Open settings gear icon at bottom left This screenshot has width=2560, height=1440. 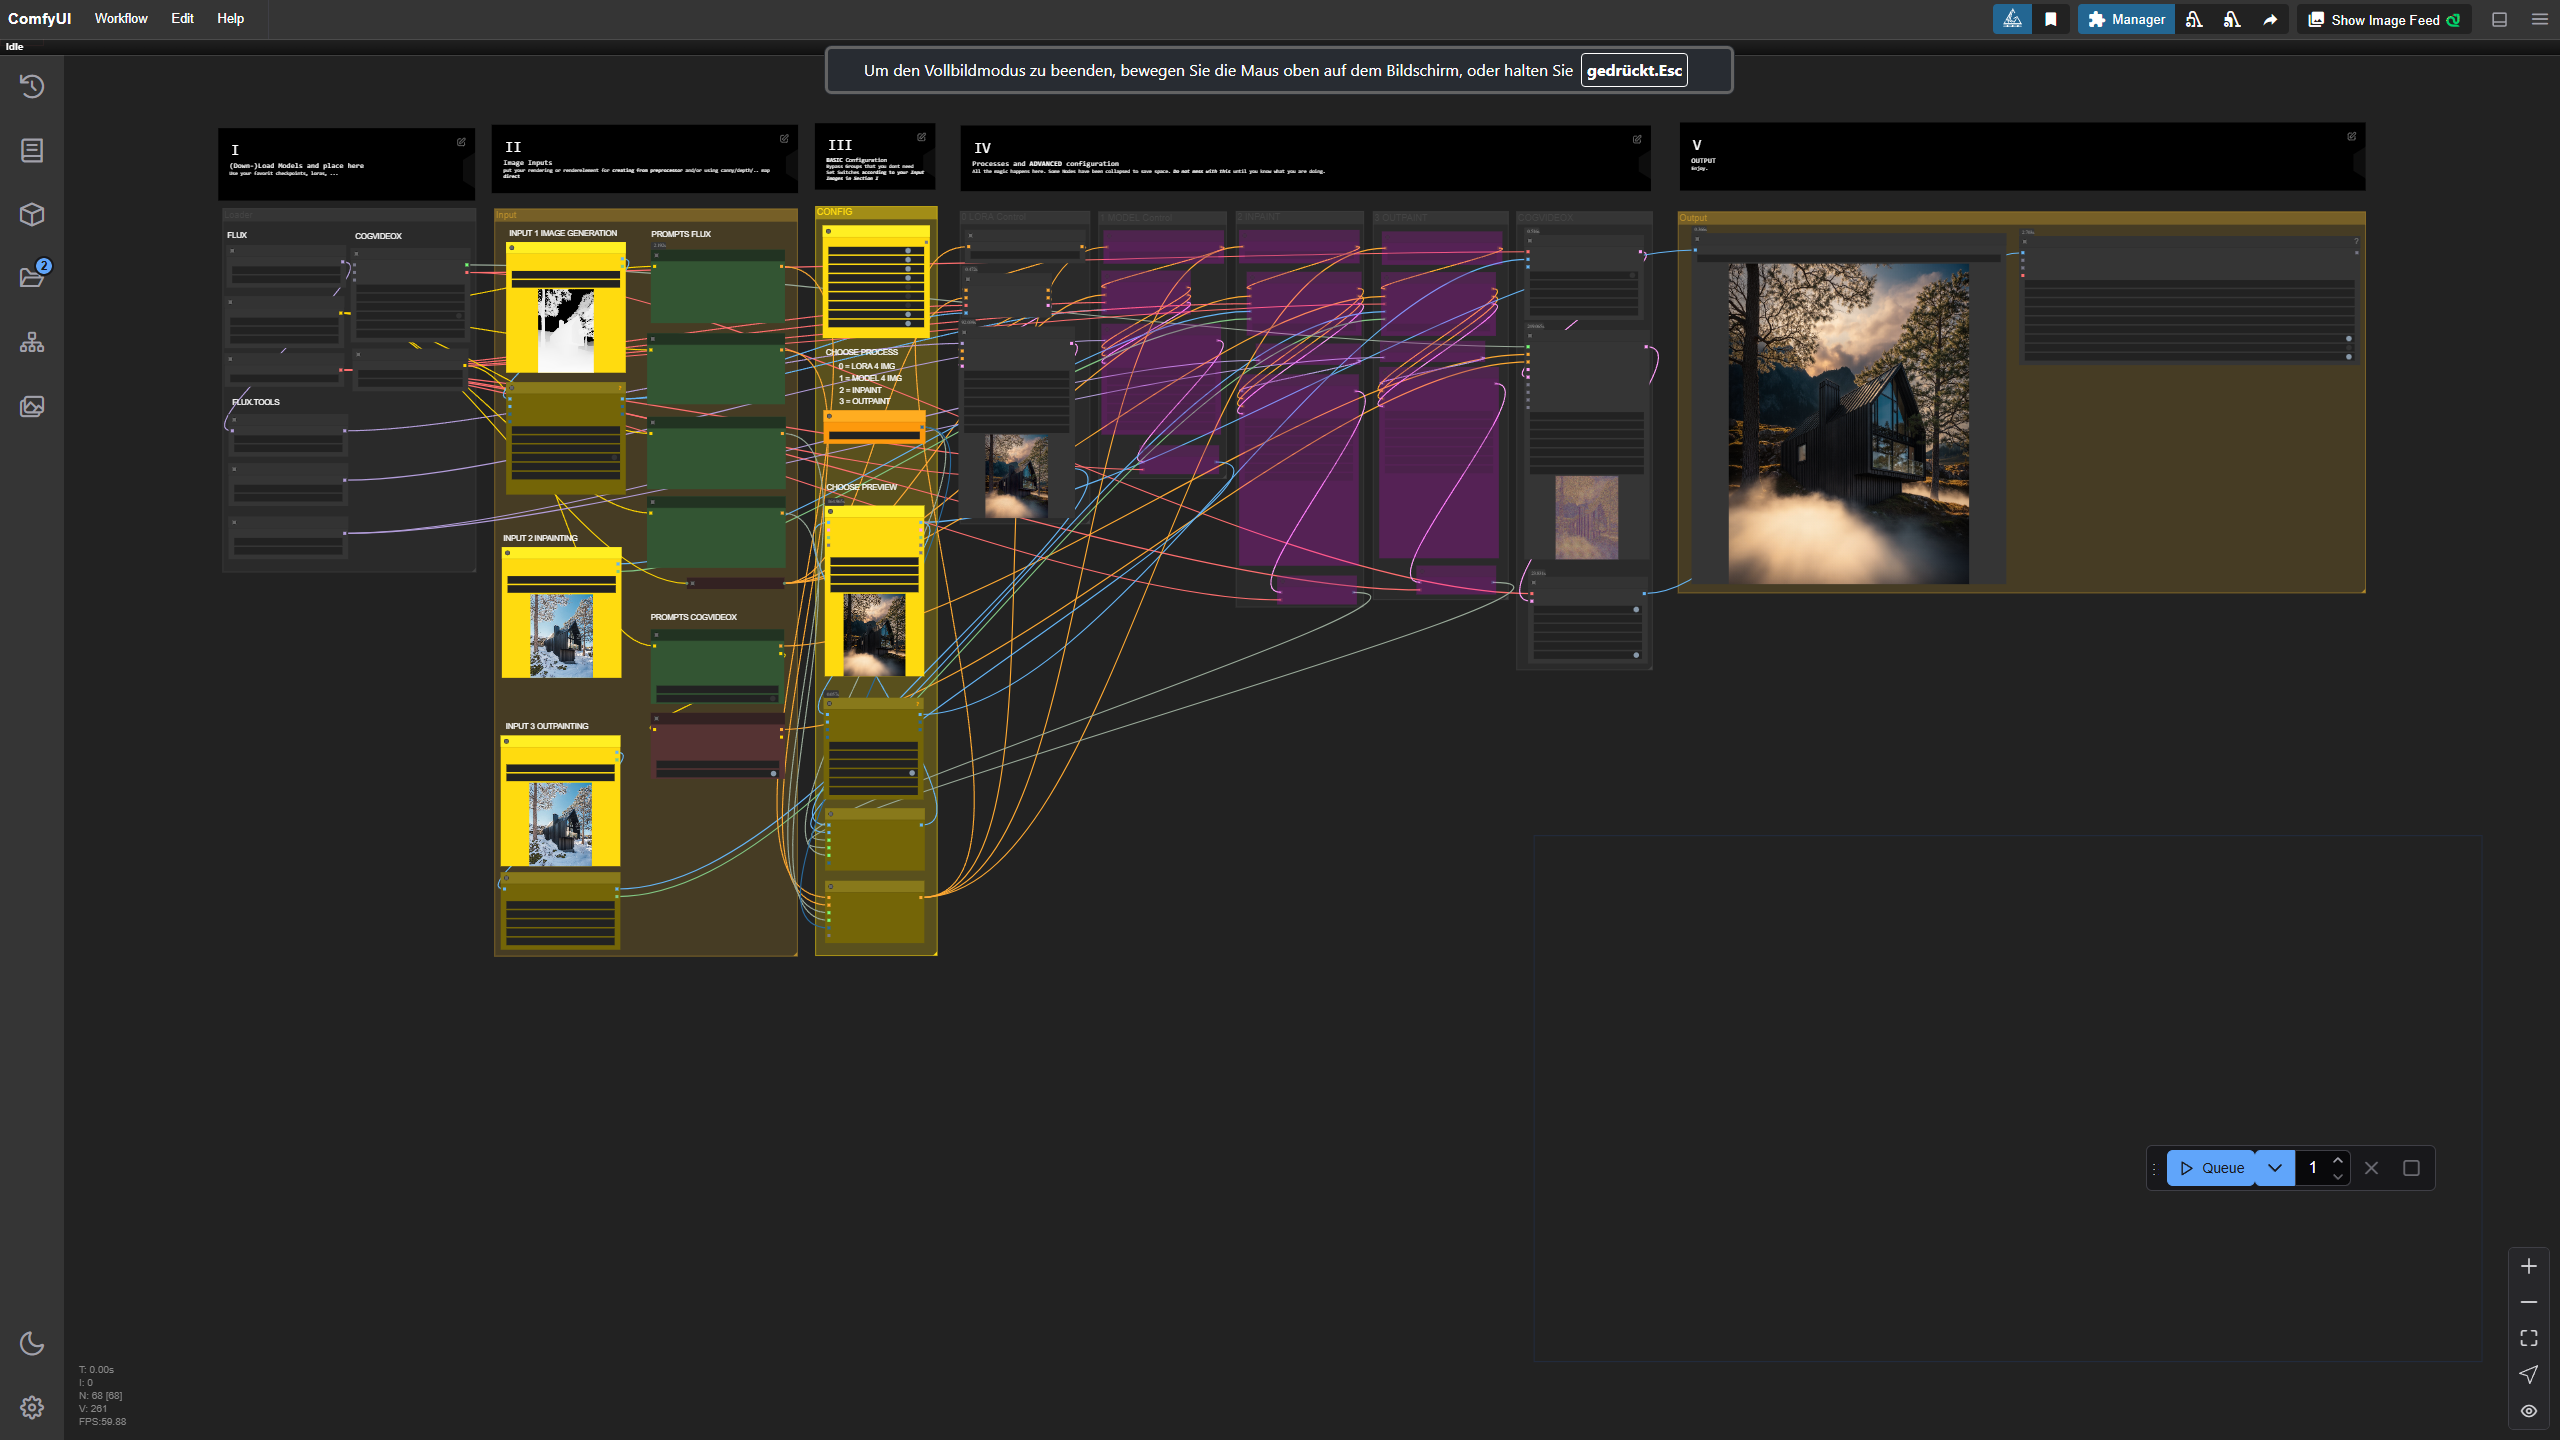point(32,1407)
